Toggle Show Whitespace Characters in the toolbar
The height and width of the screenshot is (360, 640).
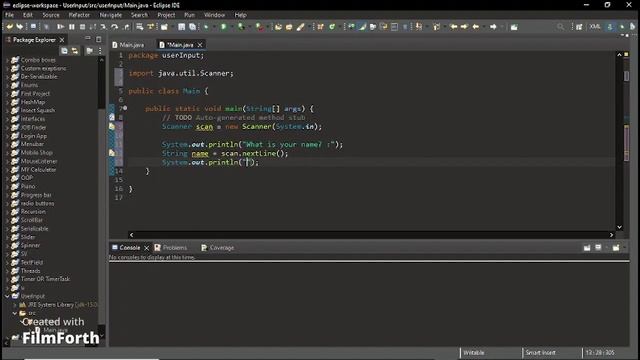click(405, 27)
